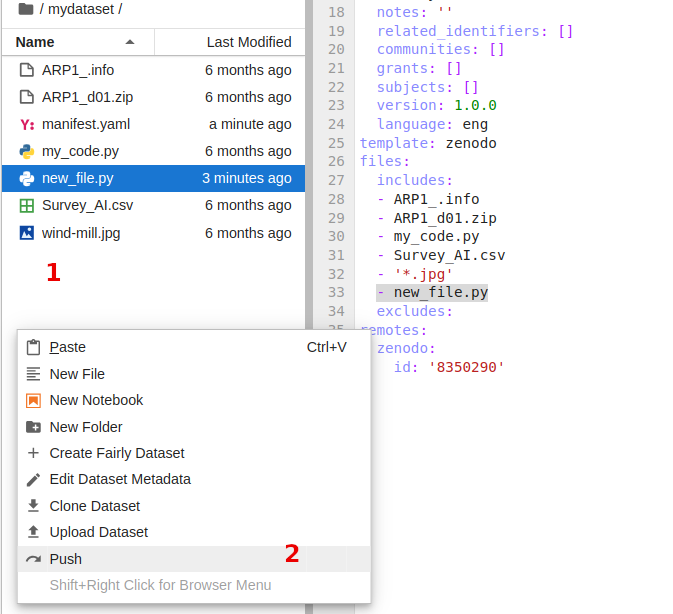This screenshot has width=673, height=614.
Task: Click the spreadsheet icon beside Survey_AI.csv
Action: (27, 206)
